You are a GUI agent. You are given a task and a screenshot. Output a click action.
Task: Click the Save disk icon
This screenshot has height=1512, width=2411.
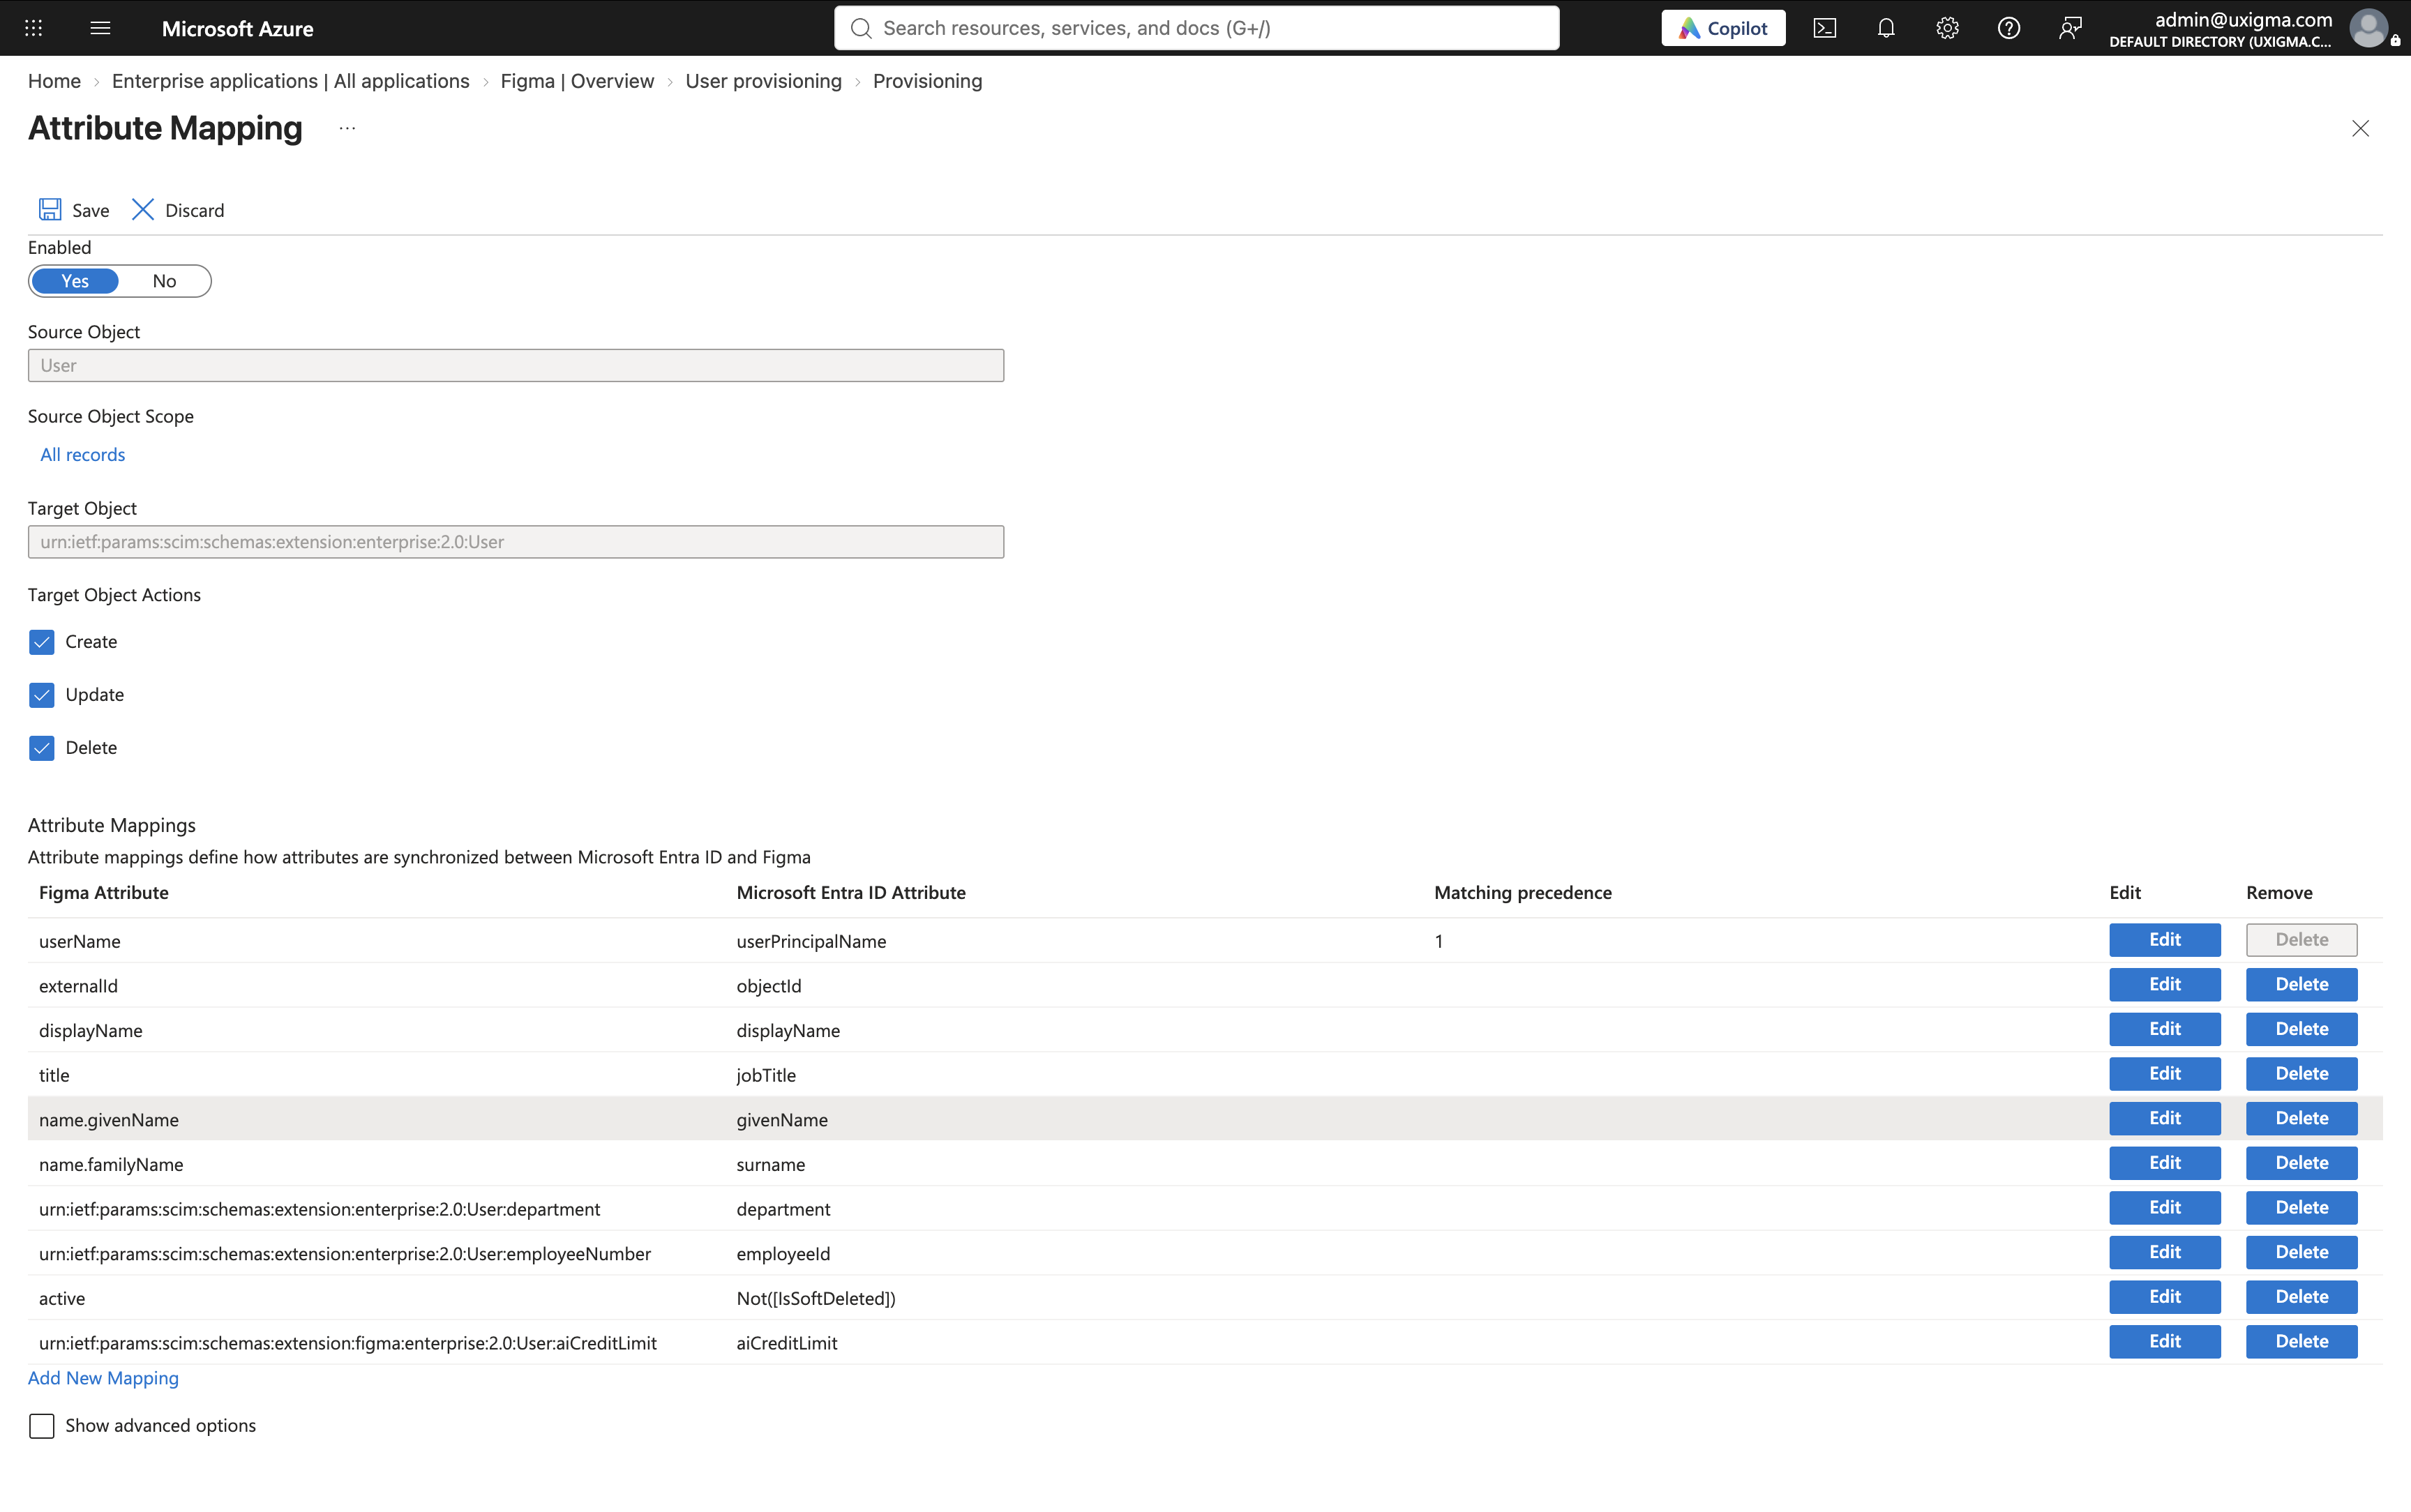click(50, 209)
